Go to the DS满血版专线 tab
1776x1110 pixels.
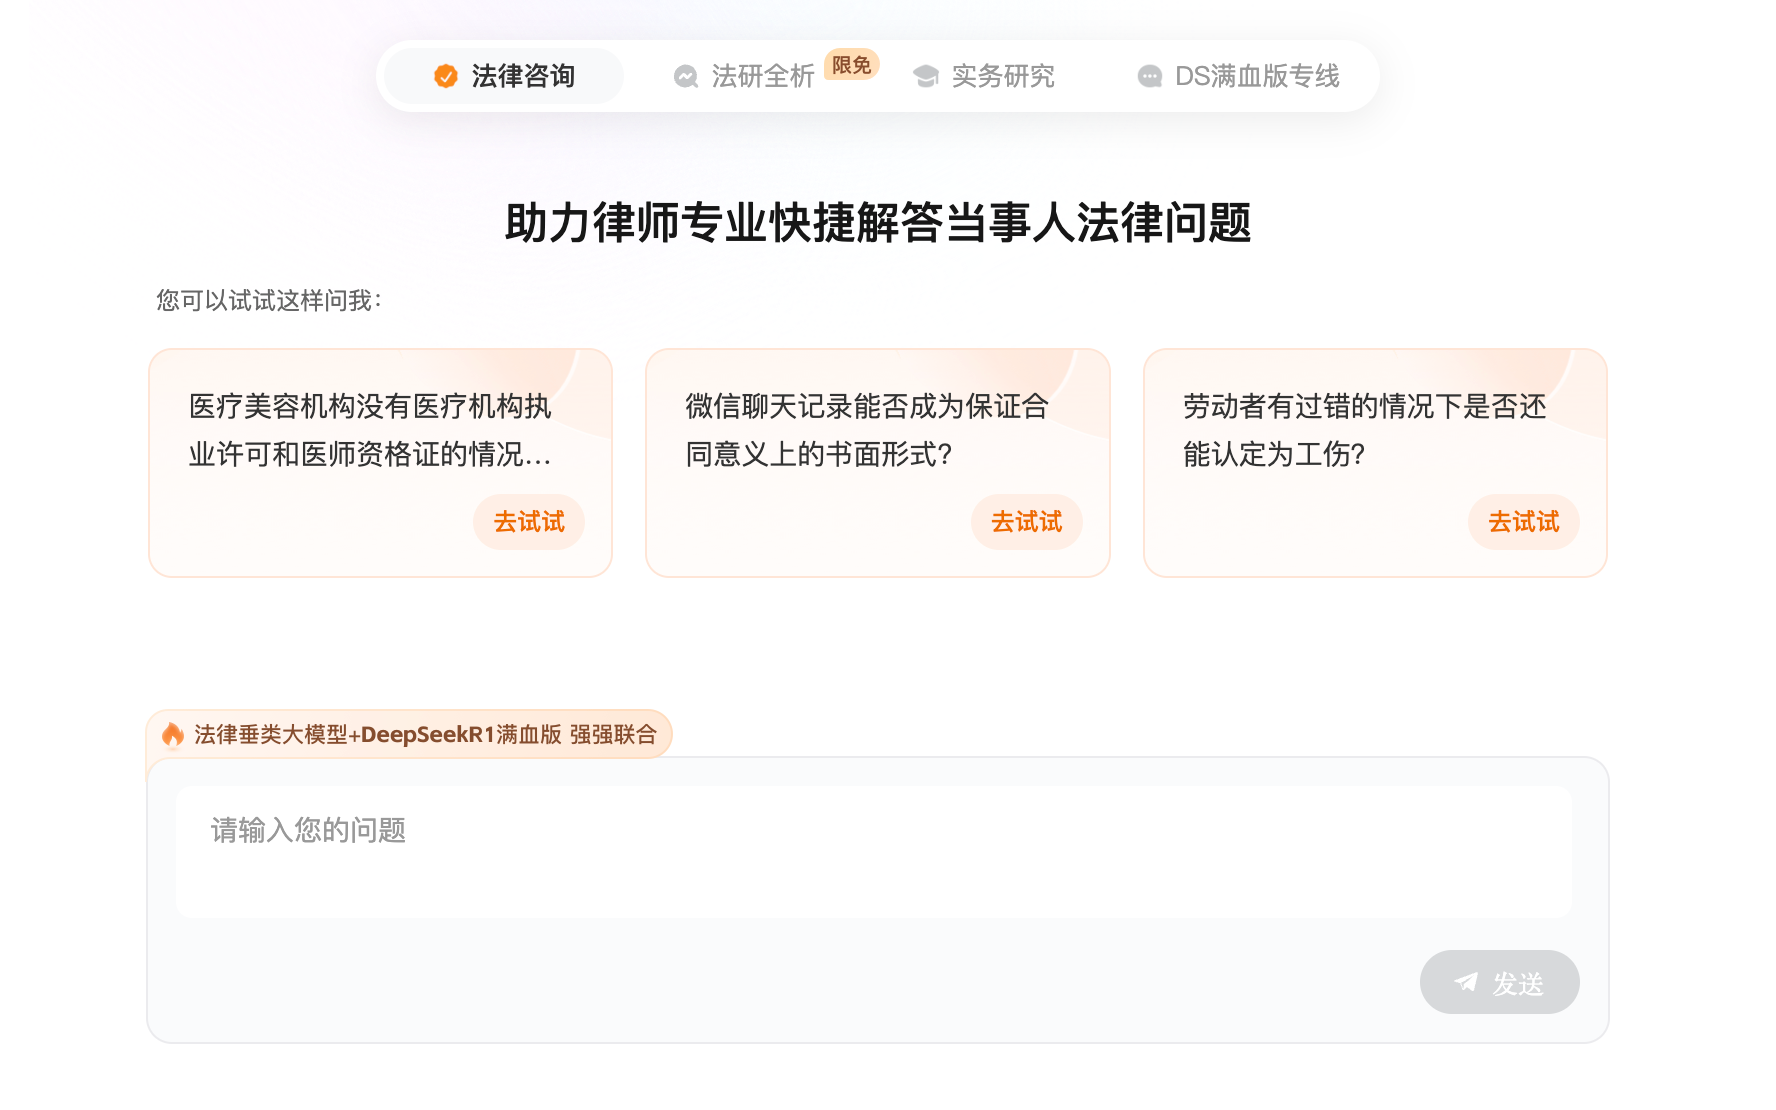coord(1239,76)
